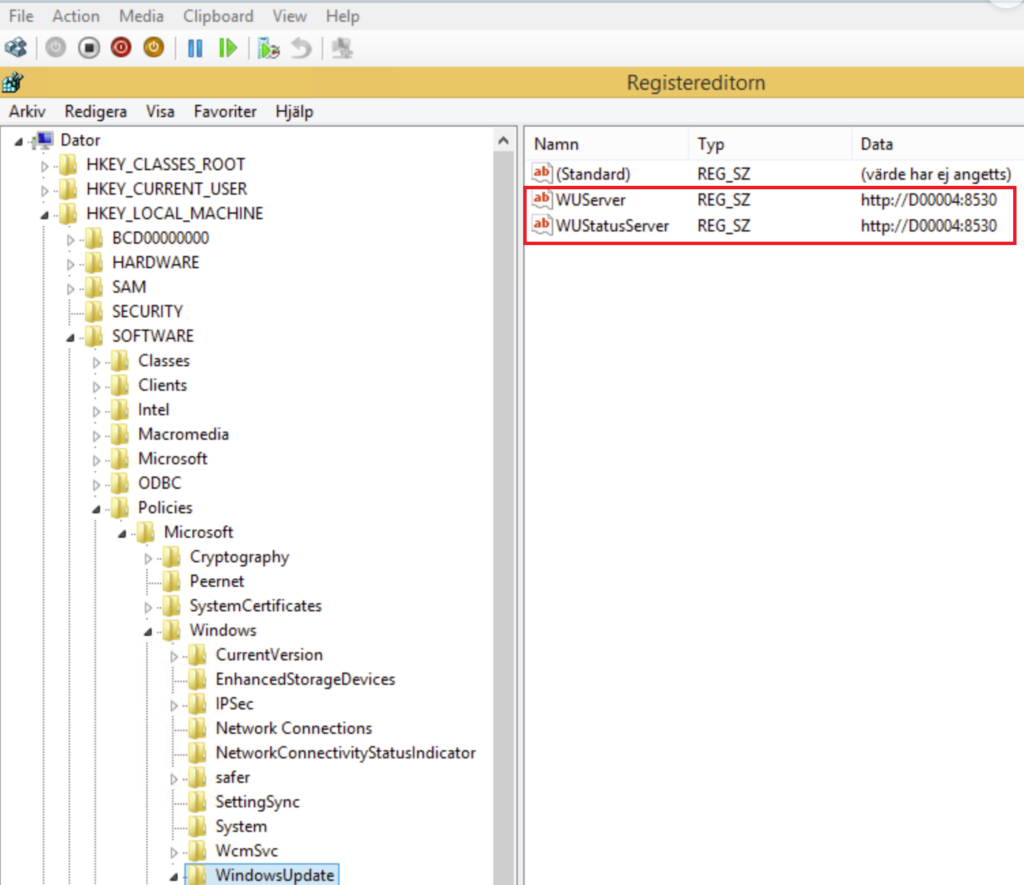Click the orange Save state icon

point(153,48)
